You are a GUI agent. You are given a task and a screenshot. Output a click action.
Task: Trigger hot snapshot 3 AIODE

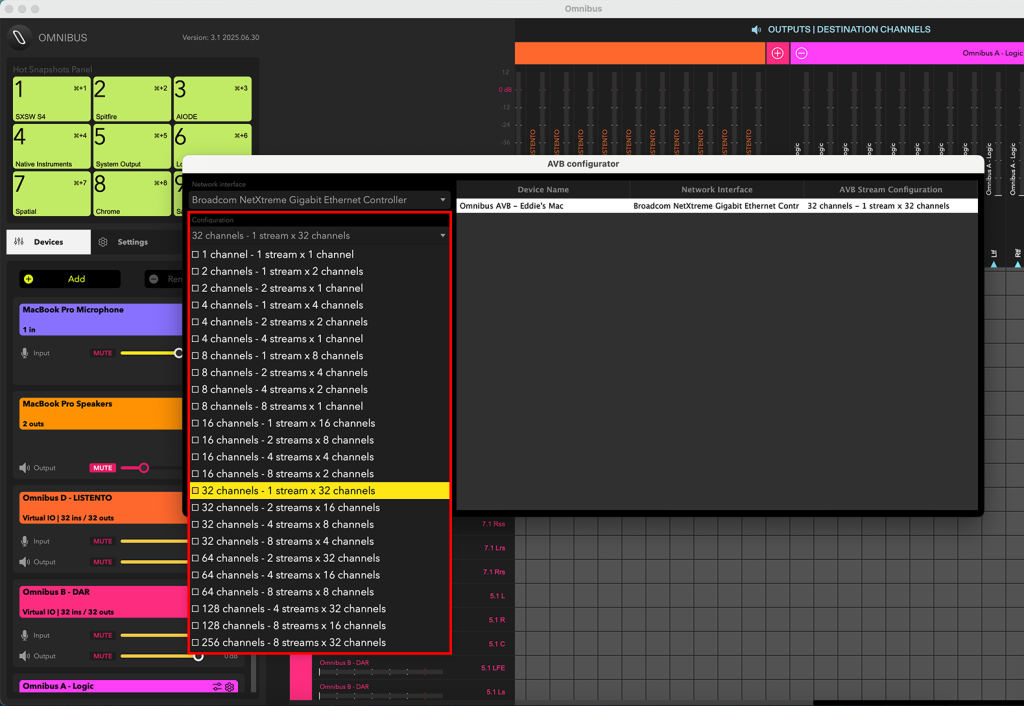click(212, 99)
